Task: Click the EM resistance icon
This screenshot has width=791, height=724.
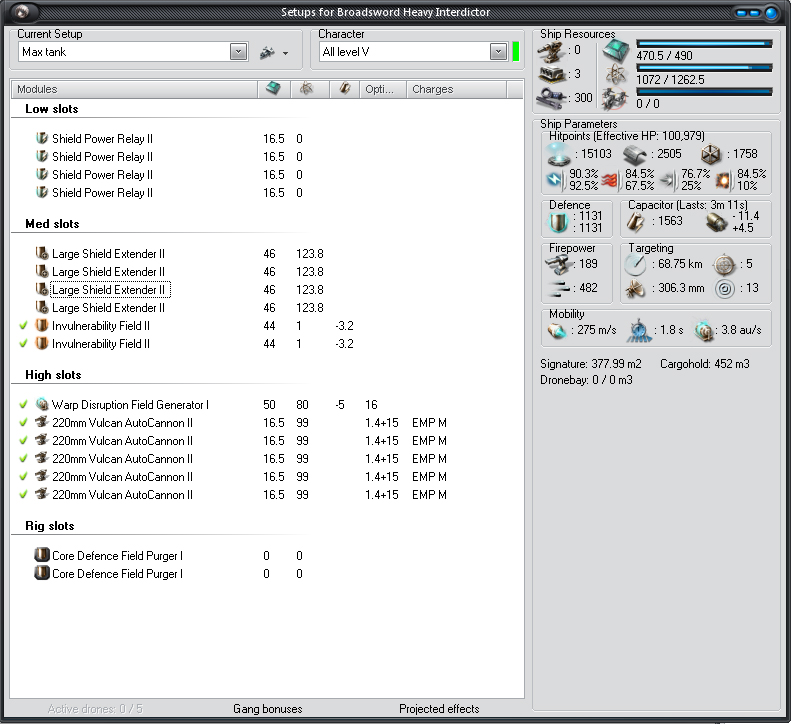Action: (554, 179)
